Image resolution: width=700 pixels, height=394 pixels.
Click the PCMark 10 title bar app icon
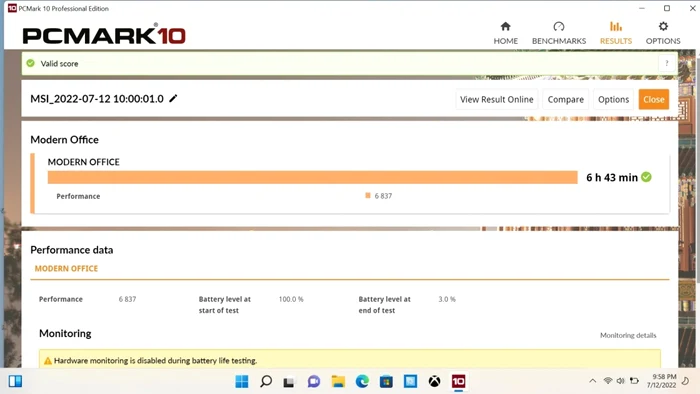click(x=12, y=8)
